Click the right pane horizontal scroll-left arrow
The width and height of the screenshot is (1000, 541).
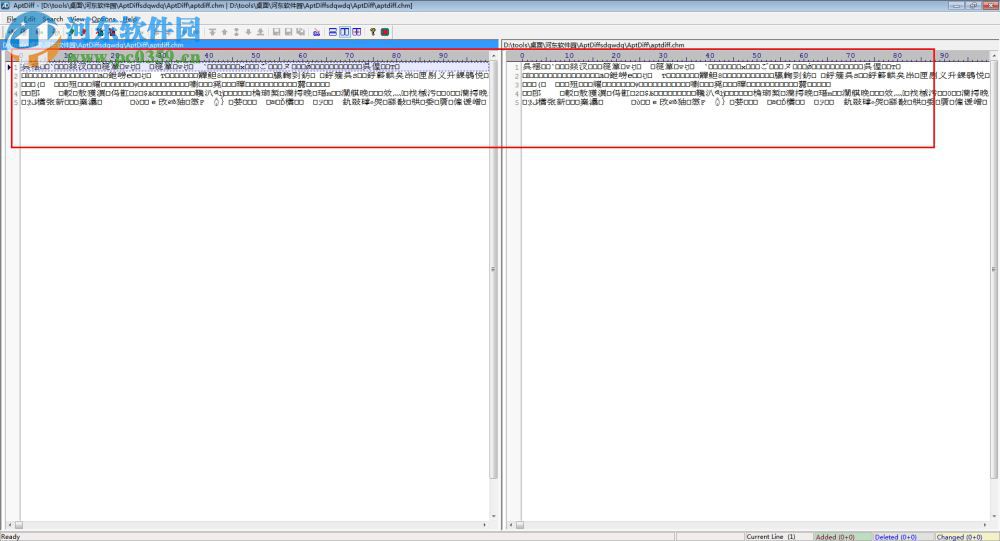(x=510, y=525)
